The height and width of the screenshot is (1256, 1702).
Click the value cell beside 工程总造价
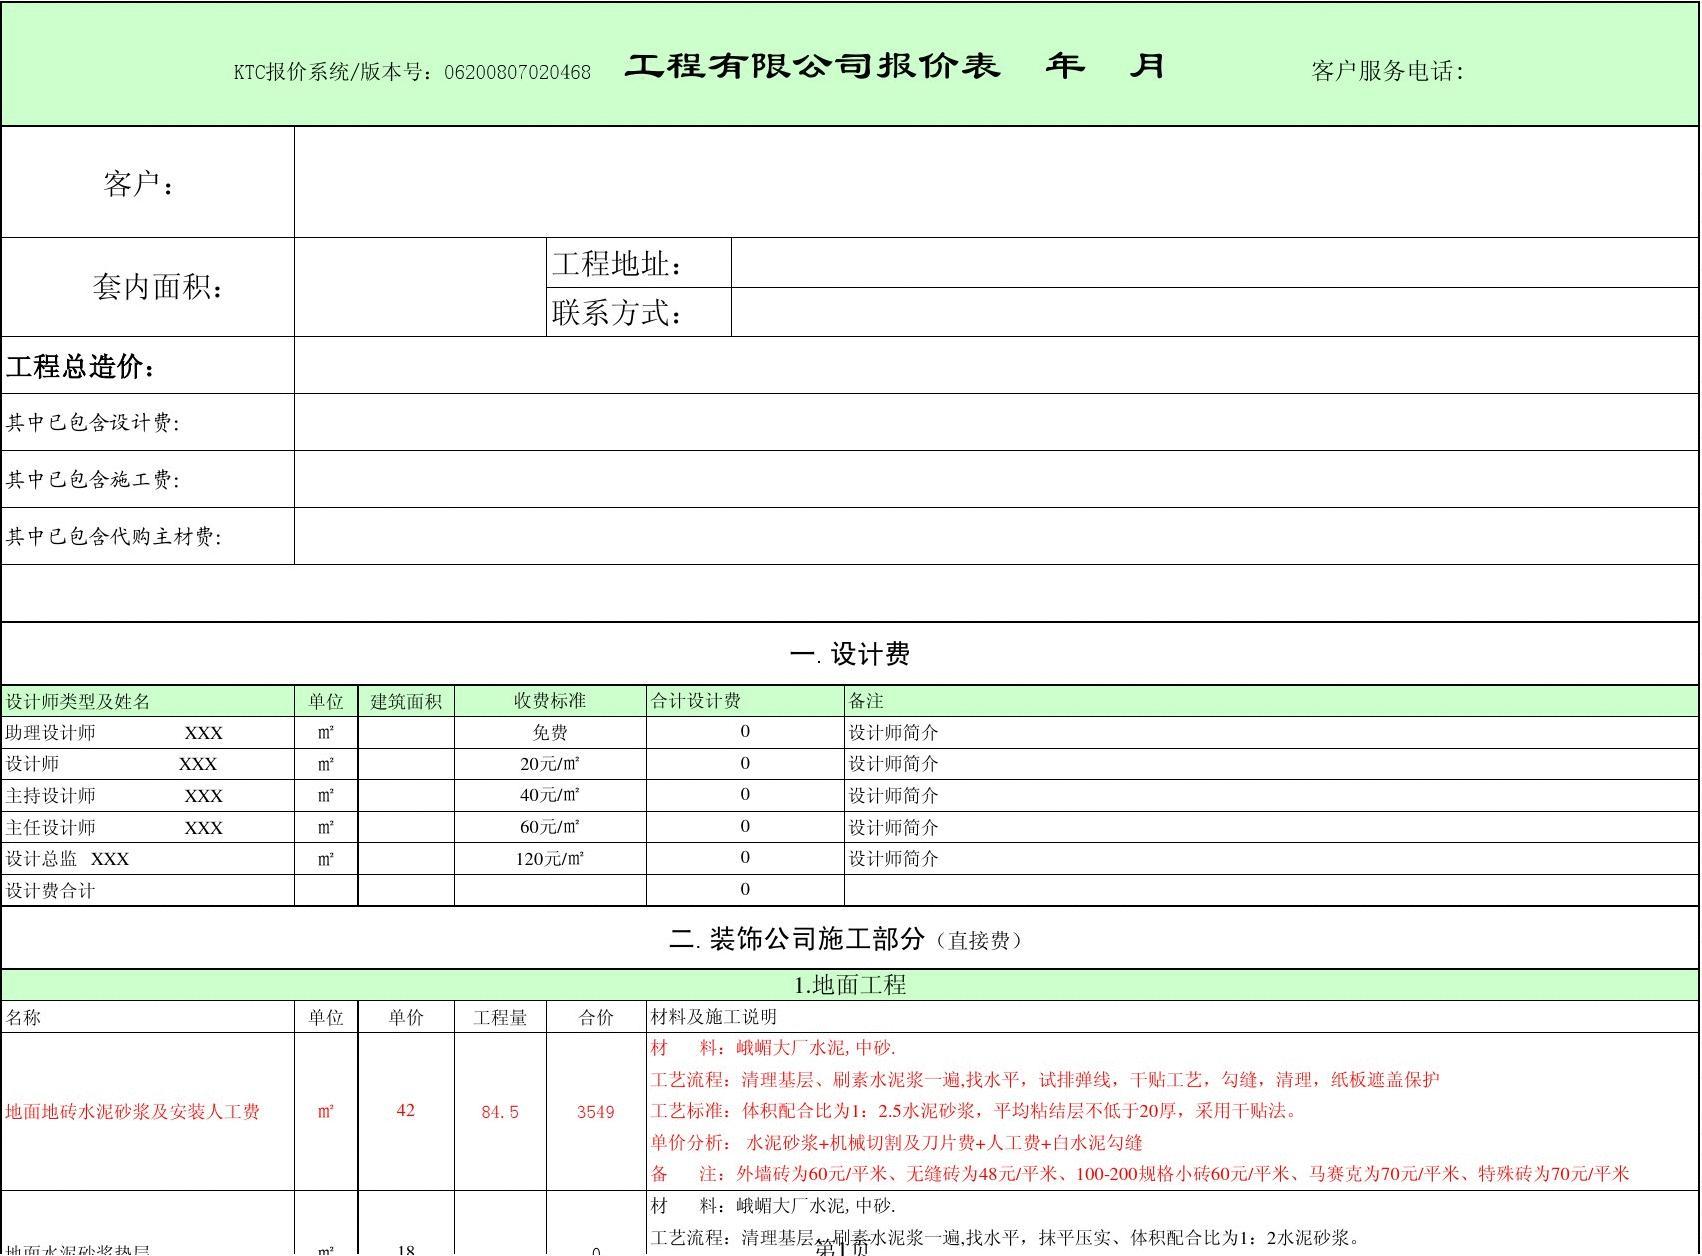tap(996, 365)
